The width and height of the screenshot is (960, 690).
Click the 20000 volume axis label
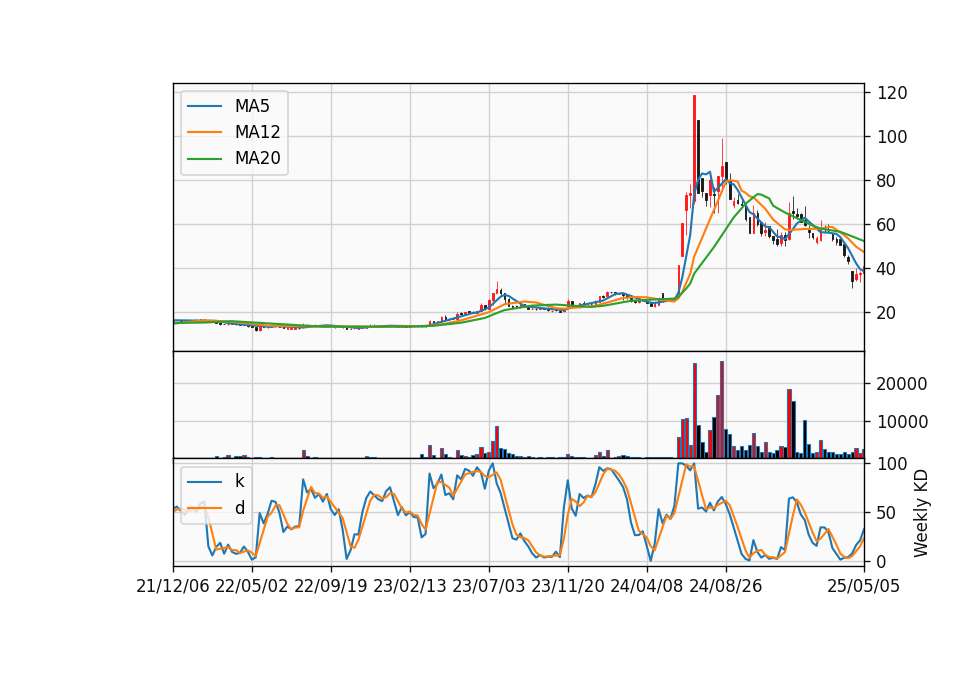tap(902, 384)
